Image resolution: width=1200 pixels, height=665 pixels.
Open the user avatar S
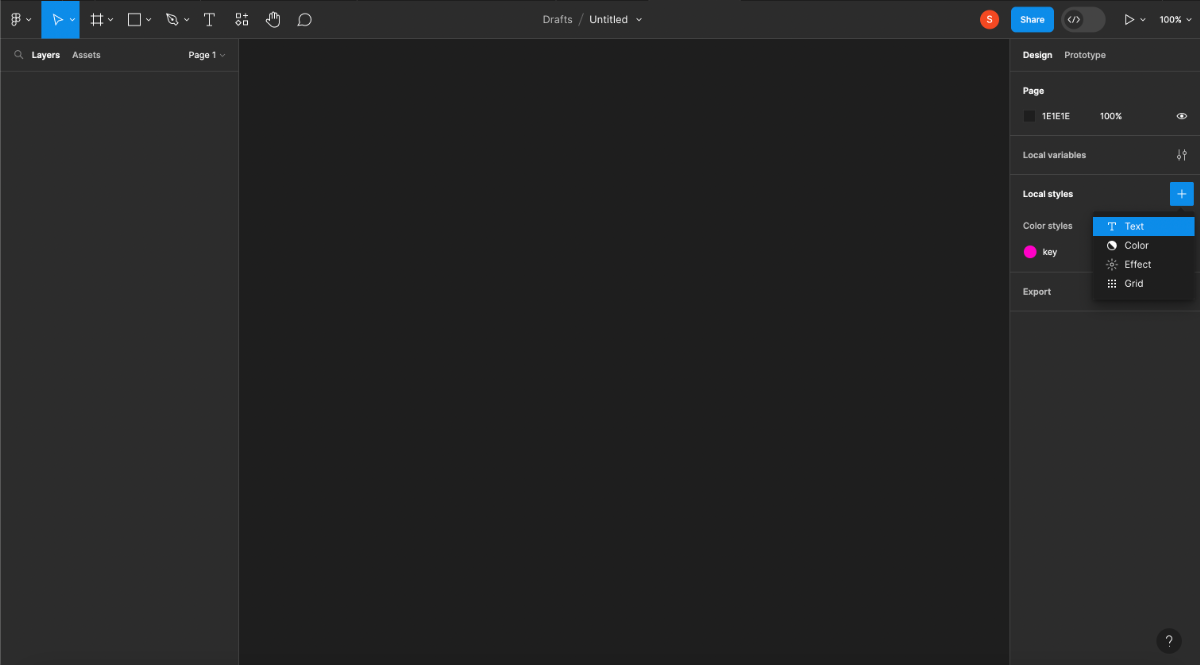point(989,19)
